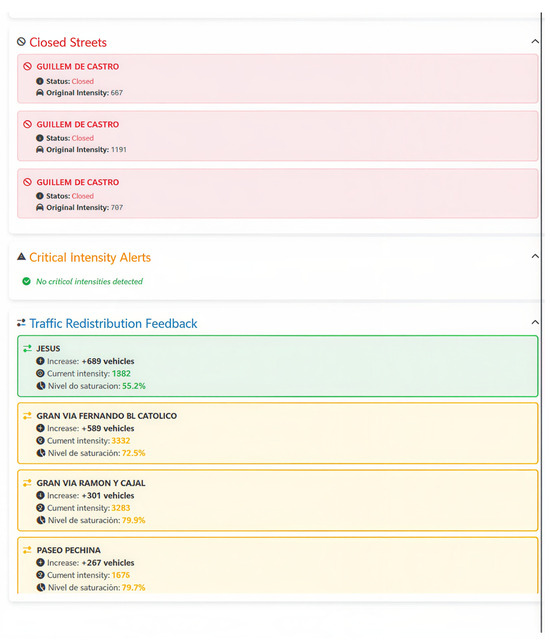Screen dimensions: 550x643
Task: Click the green exchange icon on JESUS card
Action: click(27, 349)
